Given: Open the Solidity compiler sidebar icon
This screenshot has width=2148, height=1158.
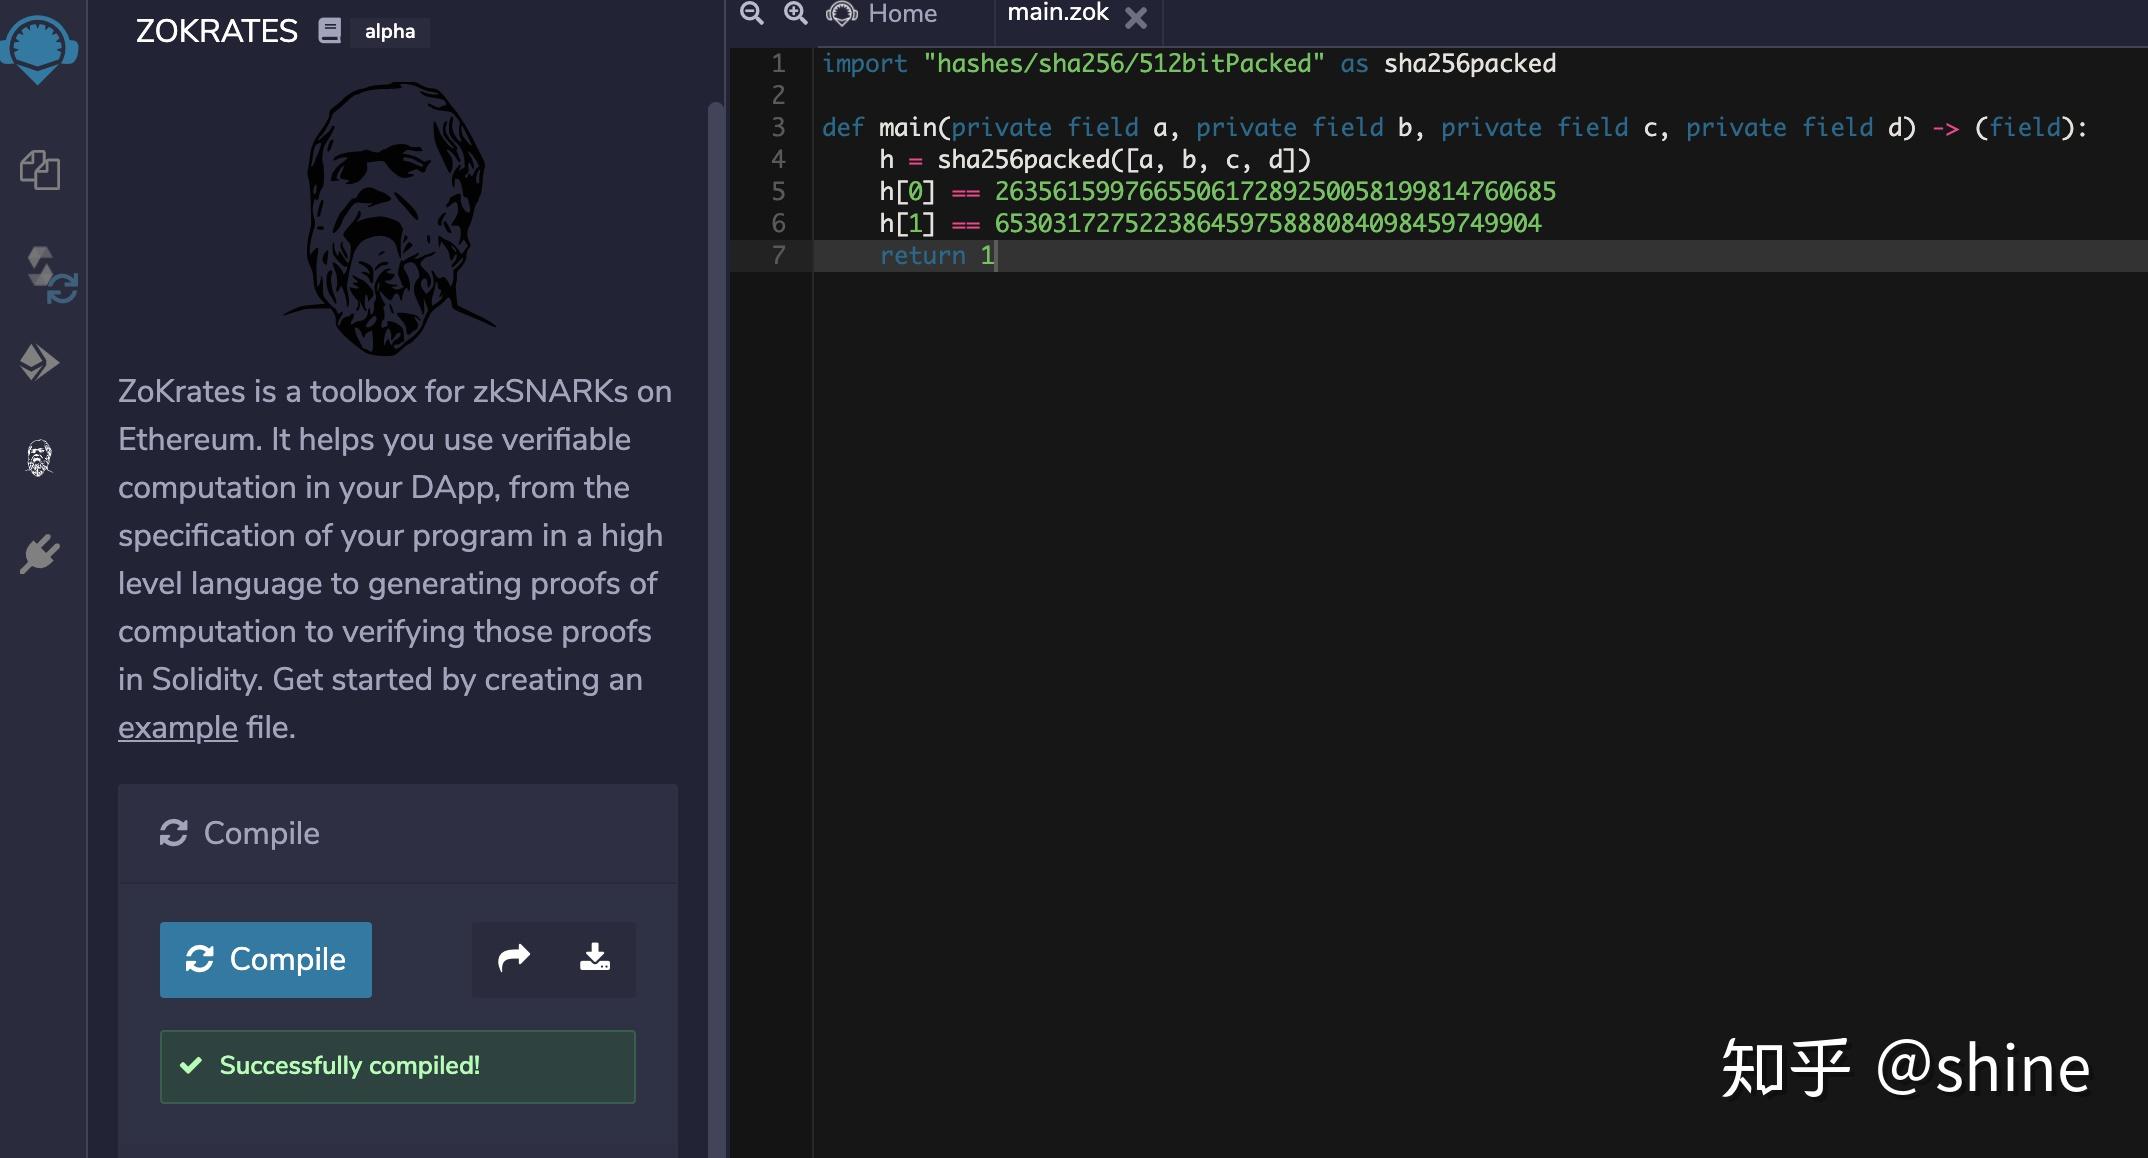Looking at the screenshot, I should 50,276.
